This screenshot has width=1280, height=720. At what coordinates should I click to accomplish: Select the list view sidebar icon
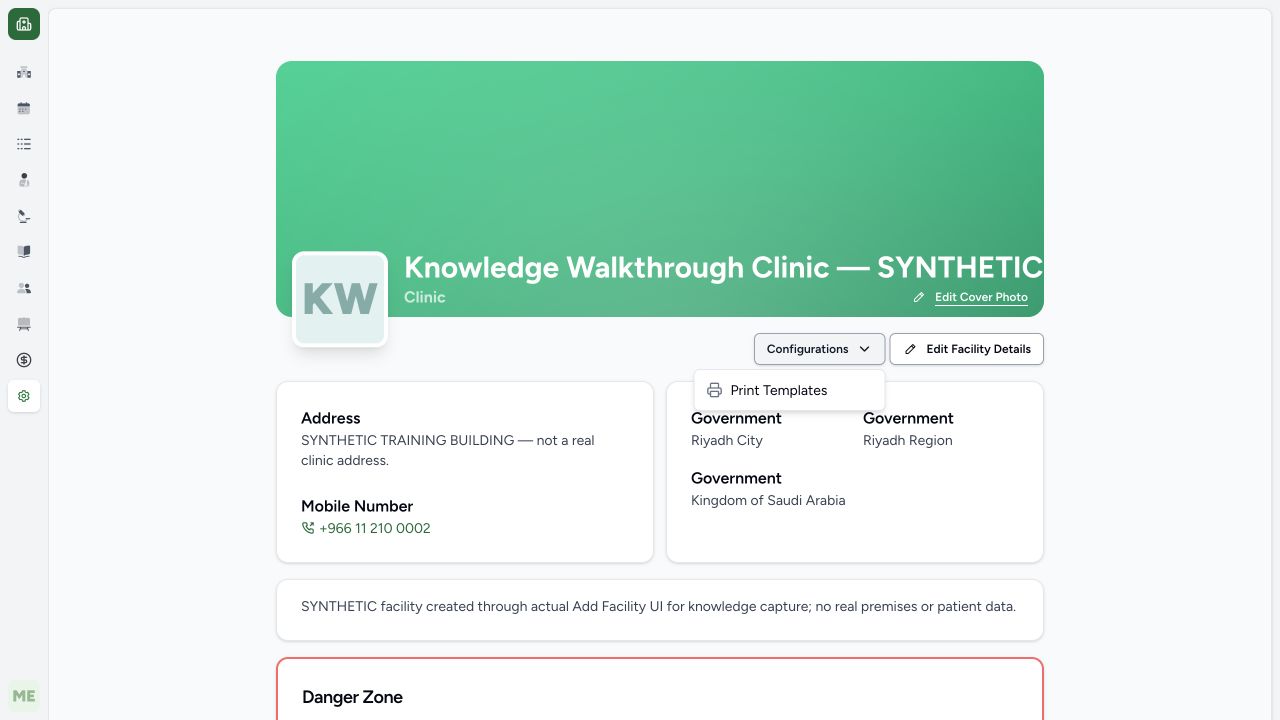(x=24, y=144)
